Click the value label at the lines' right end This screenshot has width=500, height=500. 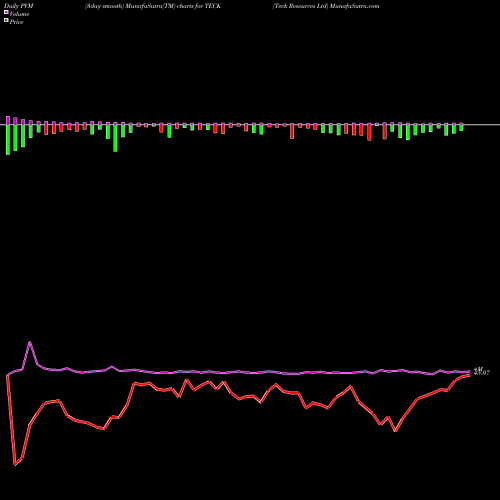point(482,371)
